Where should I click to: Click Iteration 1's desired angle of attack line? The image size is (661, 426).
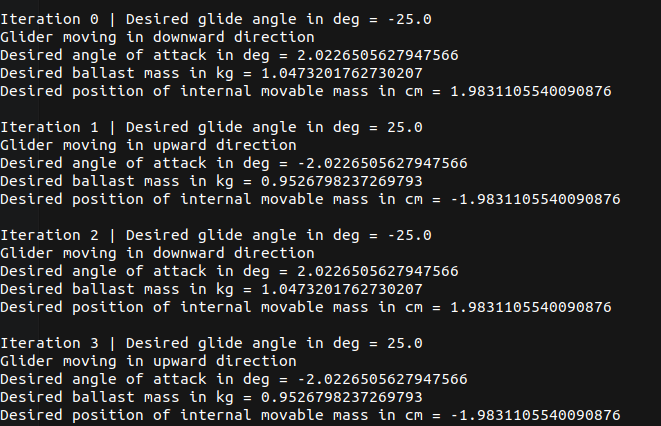point(233,163)
